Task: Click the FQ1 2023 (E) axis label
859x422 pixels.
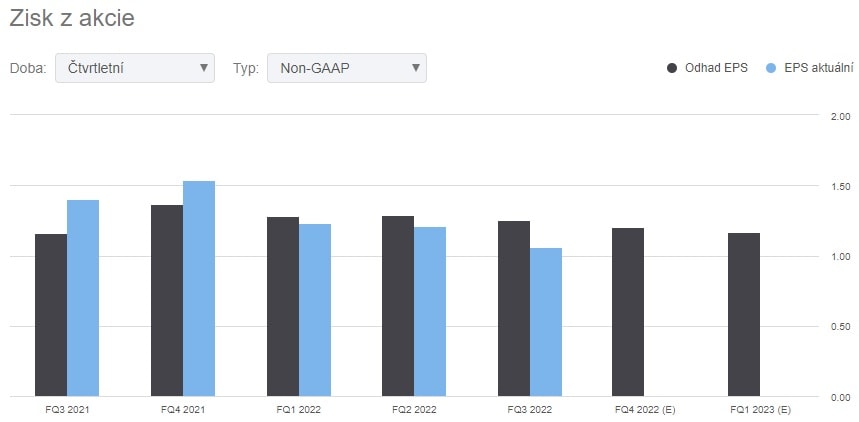Action: tap(760, 410)
